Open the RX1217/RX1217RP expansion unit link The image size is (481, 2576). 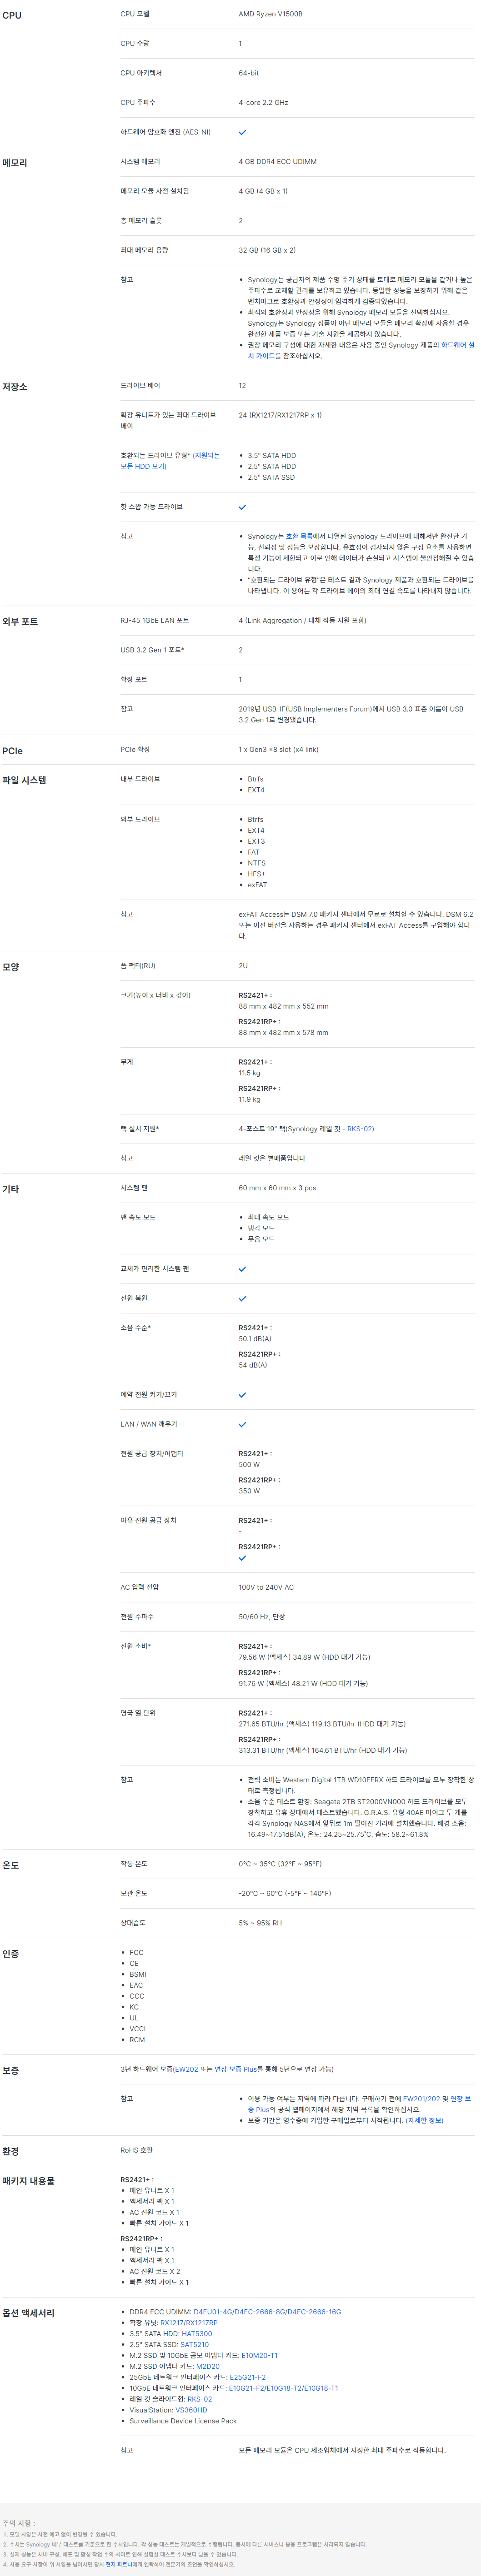pyautogui.click(x=189, y=2323)
